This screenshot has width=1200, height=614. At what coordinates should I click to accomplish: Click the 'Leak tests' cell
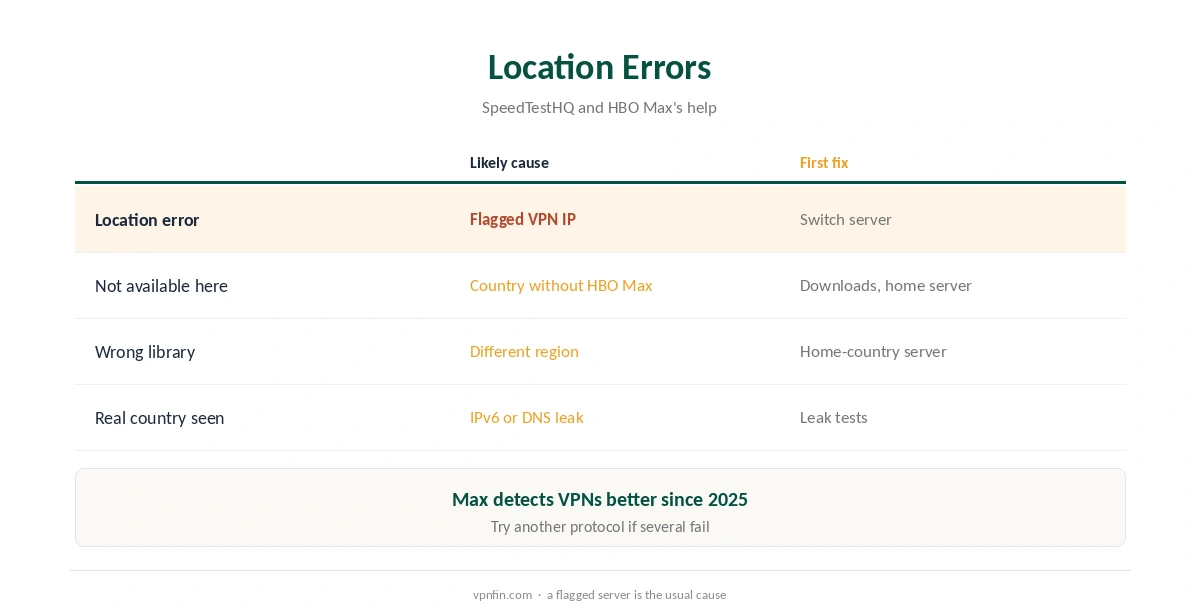coord(834,417)
